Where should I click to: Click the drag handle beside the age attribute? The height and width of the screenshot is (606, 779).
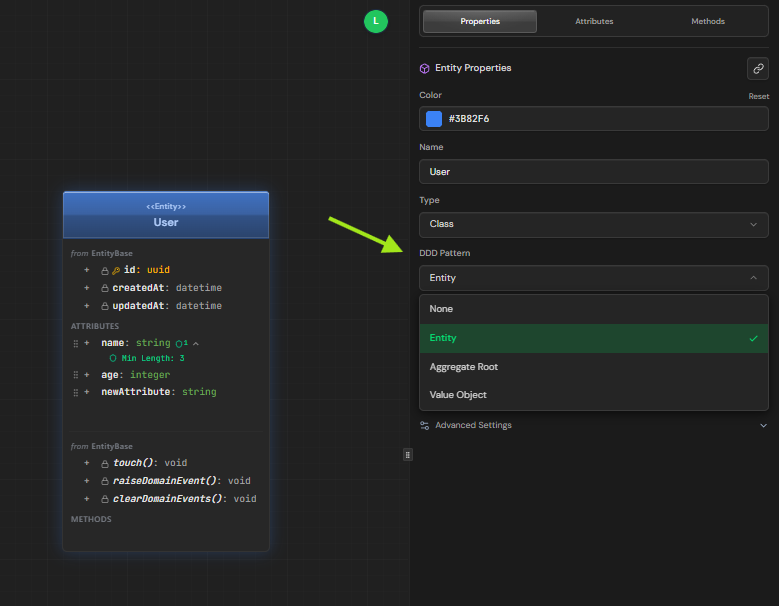75,375
